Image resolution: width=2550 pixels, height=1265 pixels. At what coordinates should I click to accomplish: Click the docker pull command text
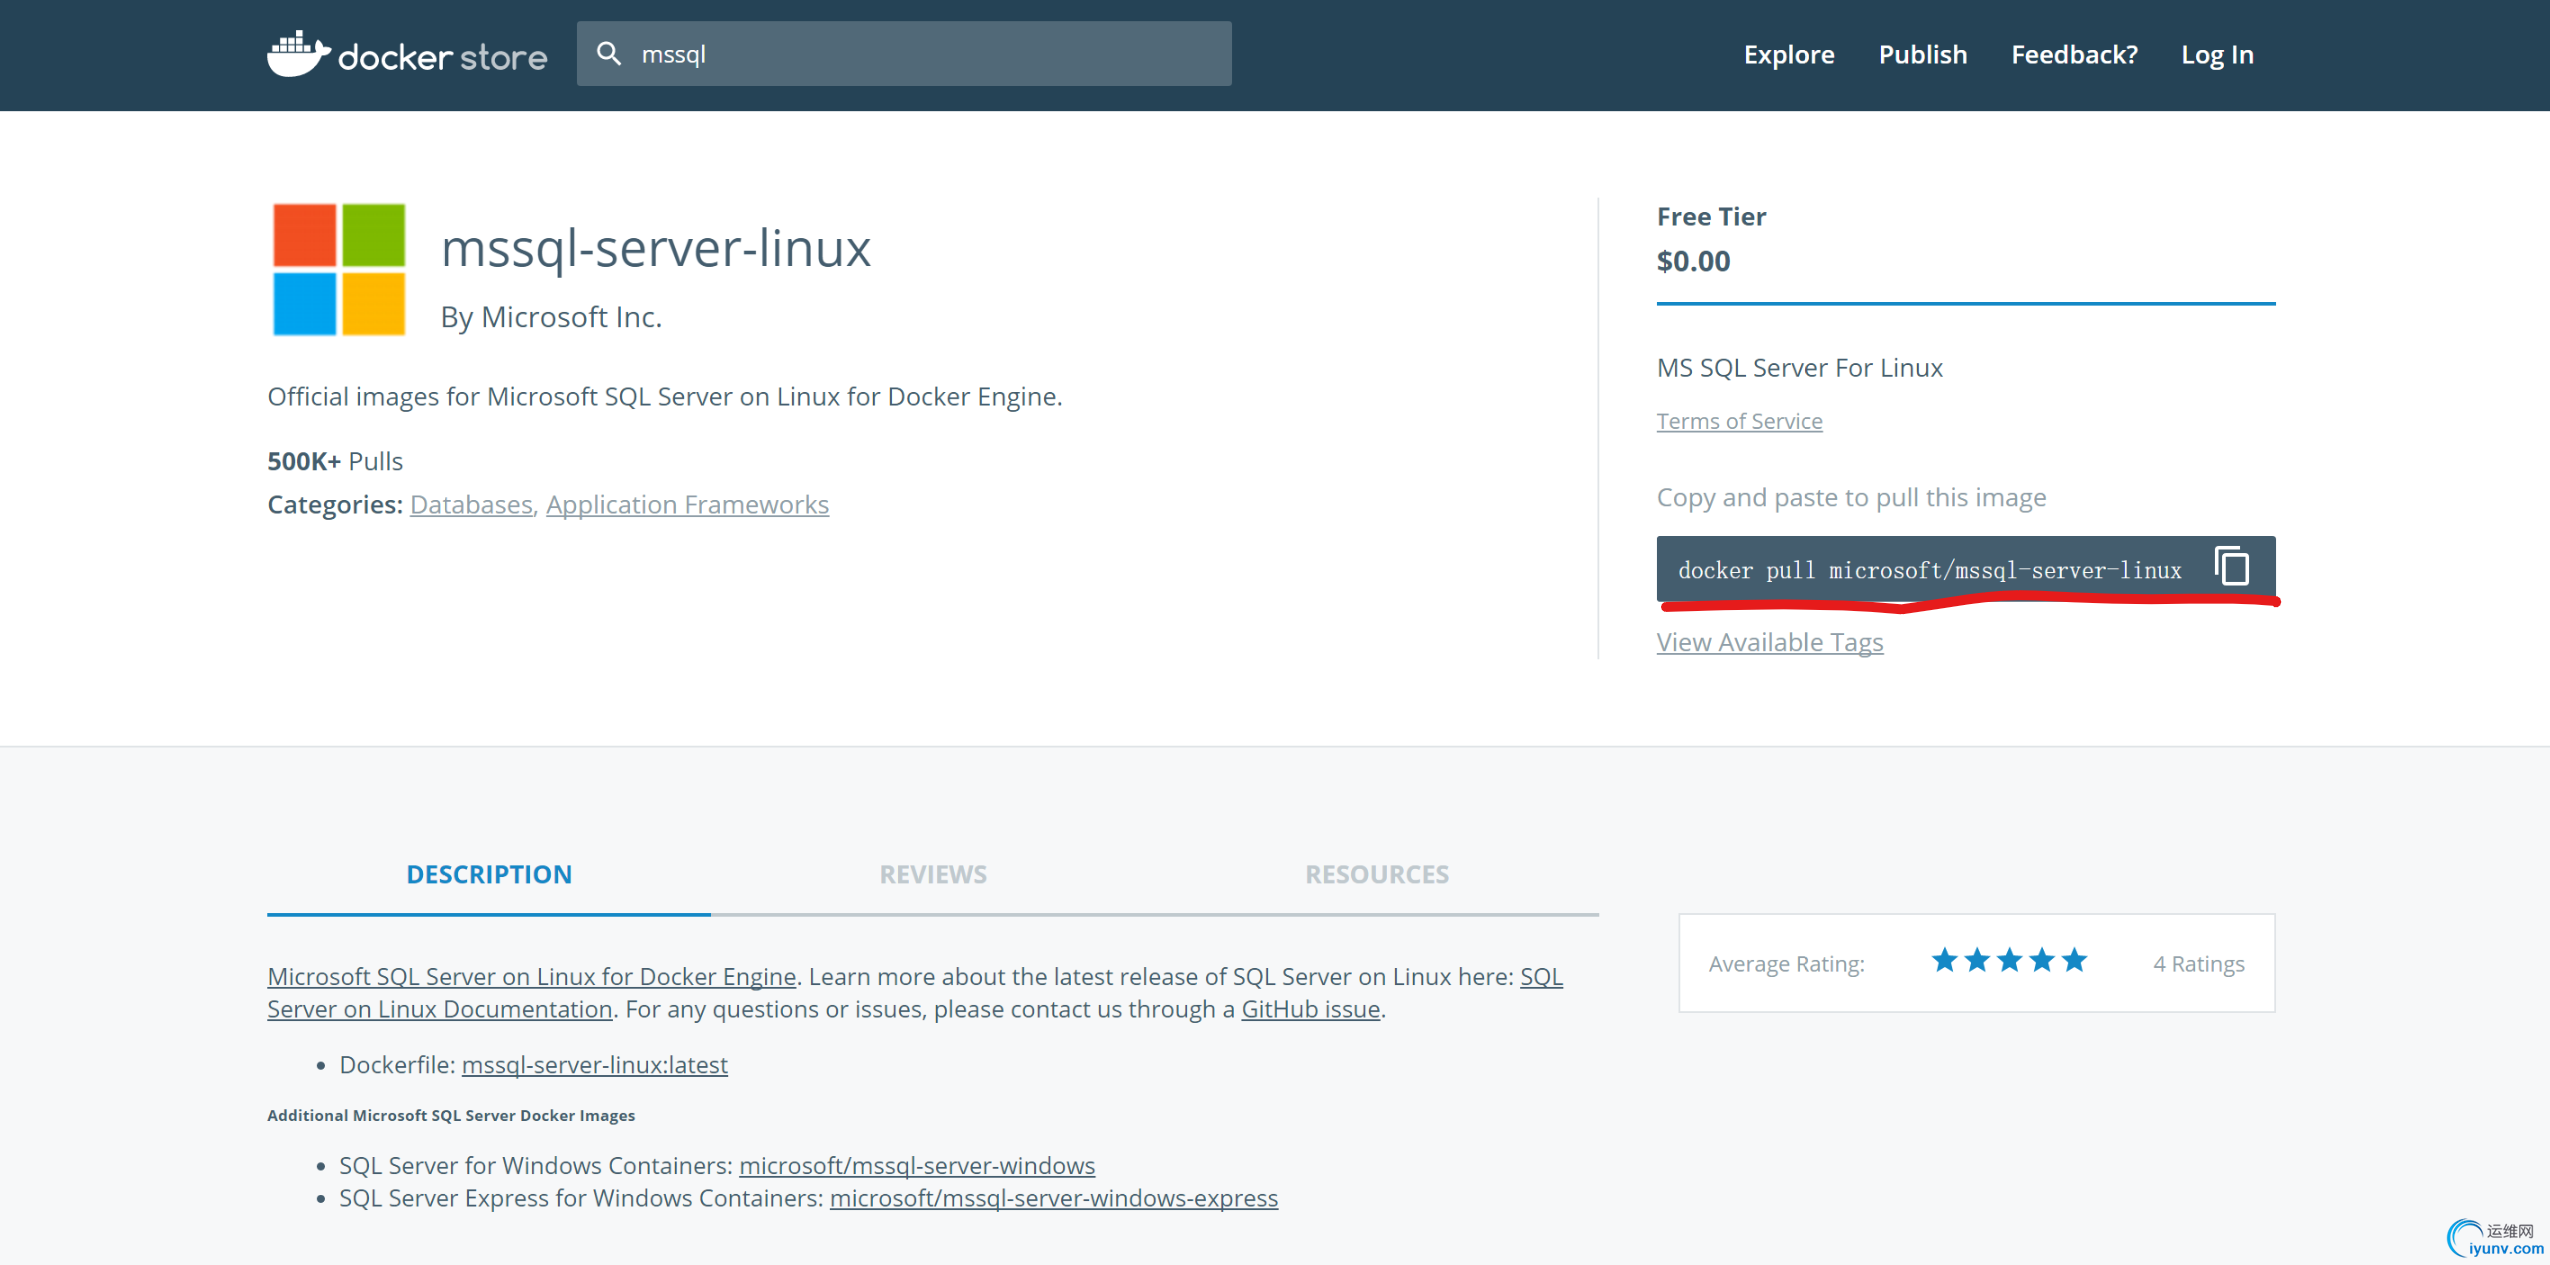point(1929,570)
